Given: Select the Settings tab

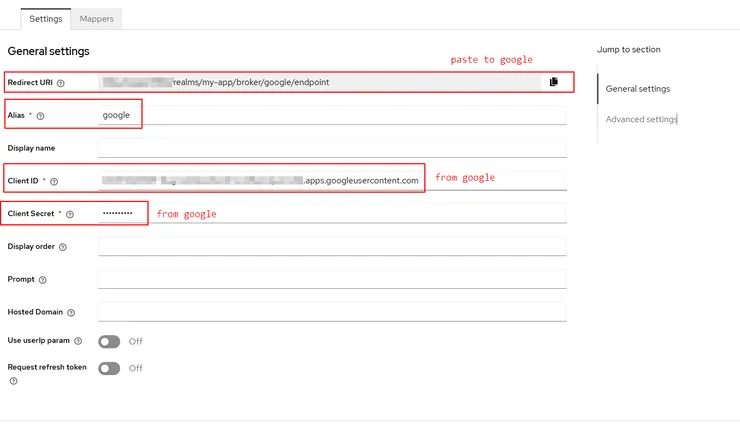Looking at the screenshot, I should pos(46,19).
